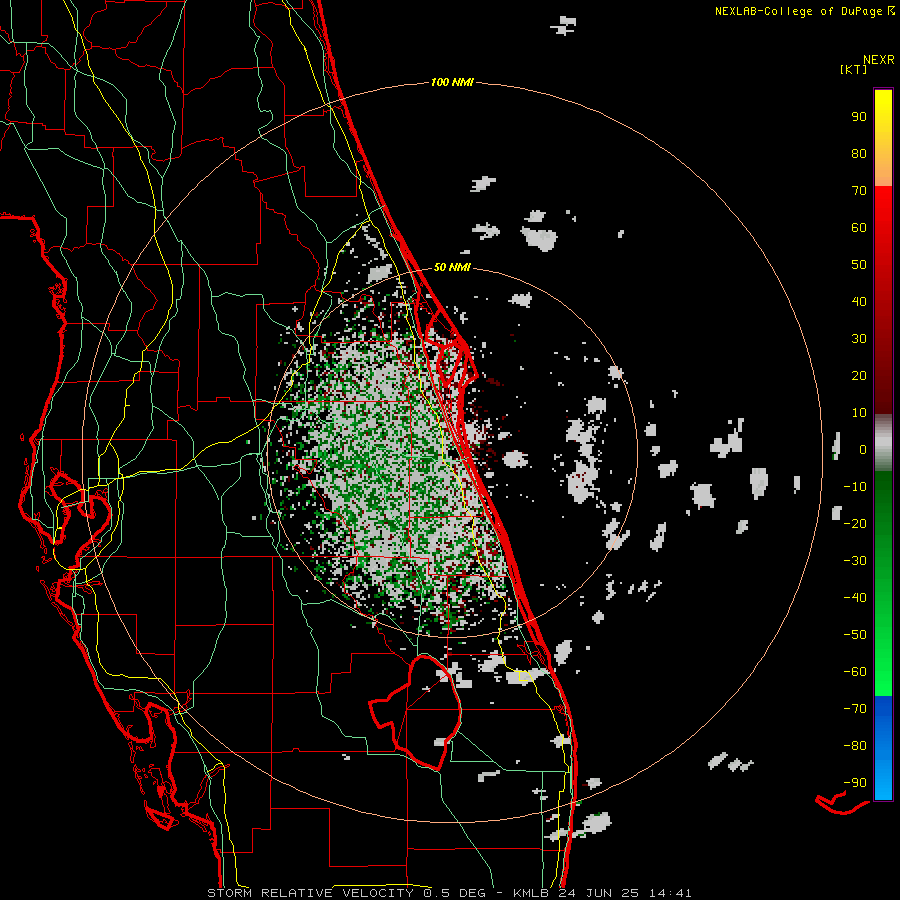900x900 pixels.
Task: Click the KMLB radar site identifier
Action: coord(532,893)
